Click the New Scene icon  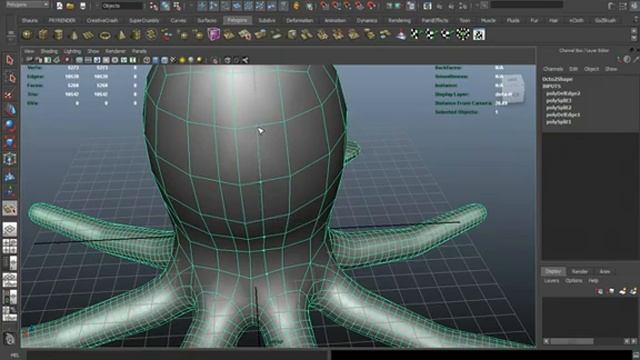point(60,5)
